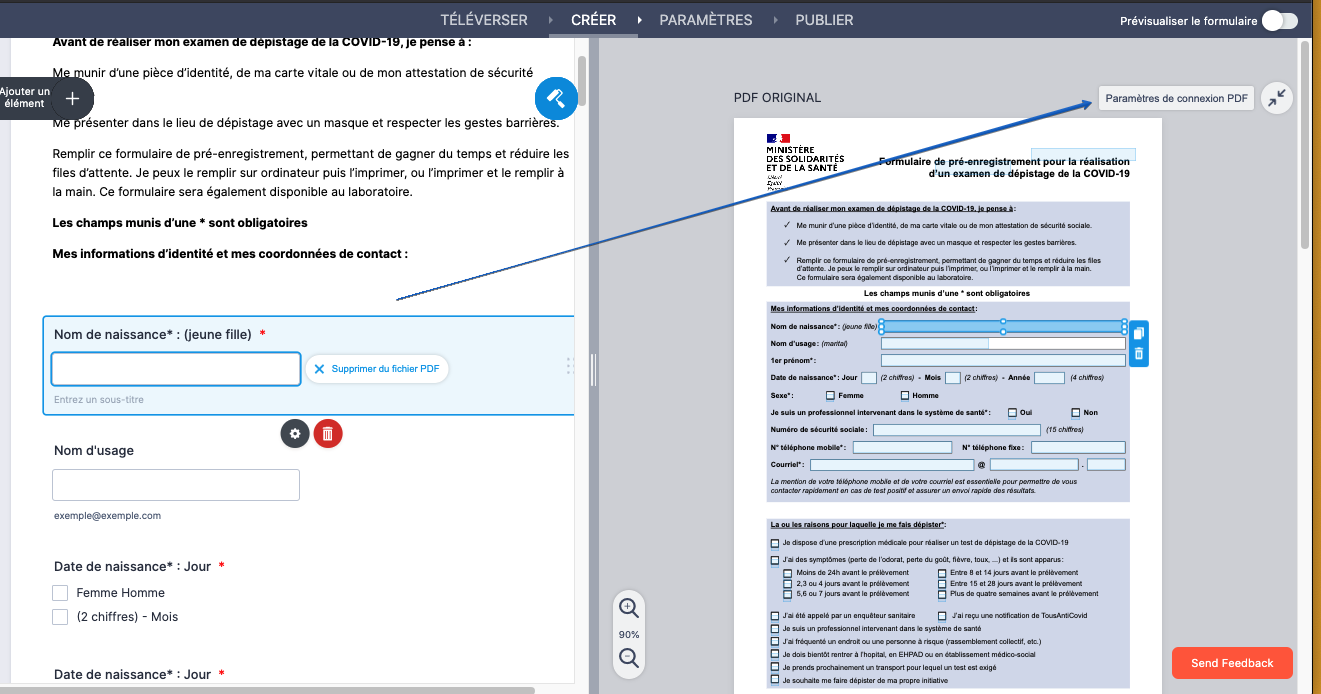This screenshot has width=1321, height=694.
Task: Click the Nom de naissance text input
Action: (x=176, y=369)
